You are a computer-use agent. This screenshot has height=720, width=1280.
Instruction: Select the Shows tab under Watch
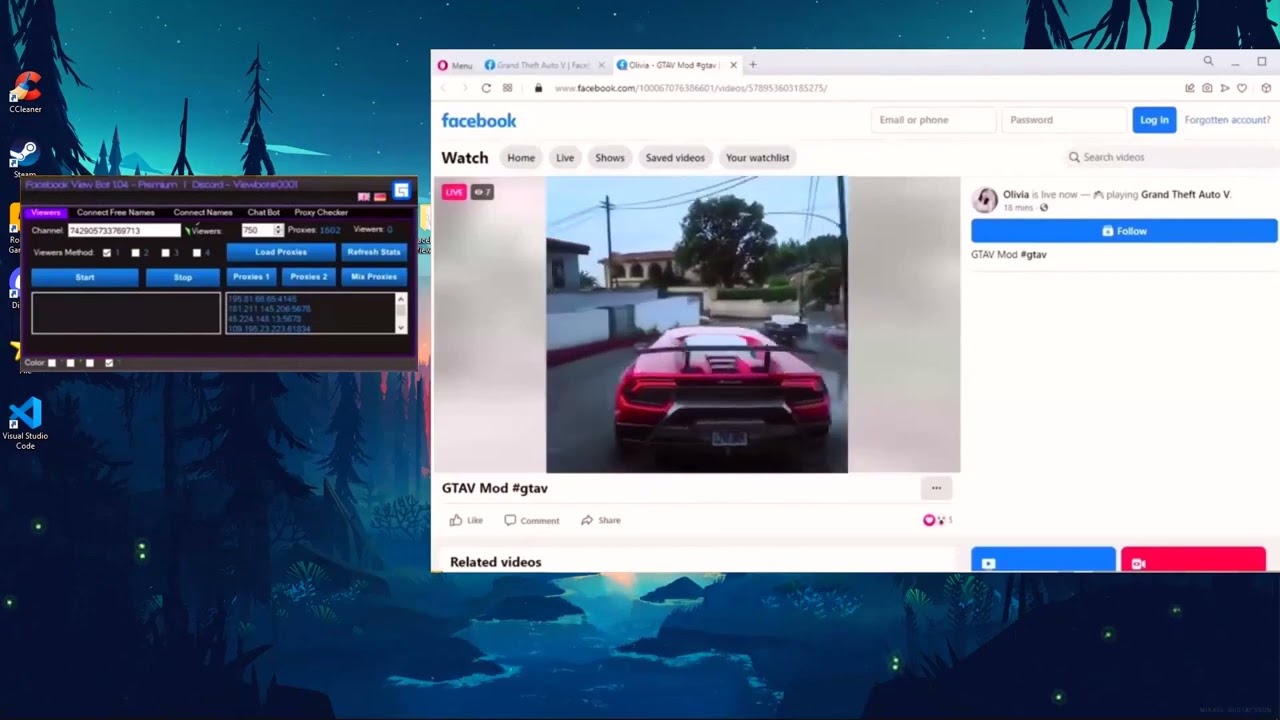pyautogui.click(x=610, y=158)
